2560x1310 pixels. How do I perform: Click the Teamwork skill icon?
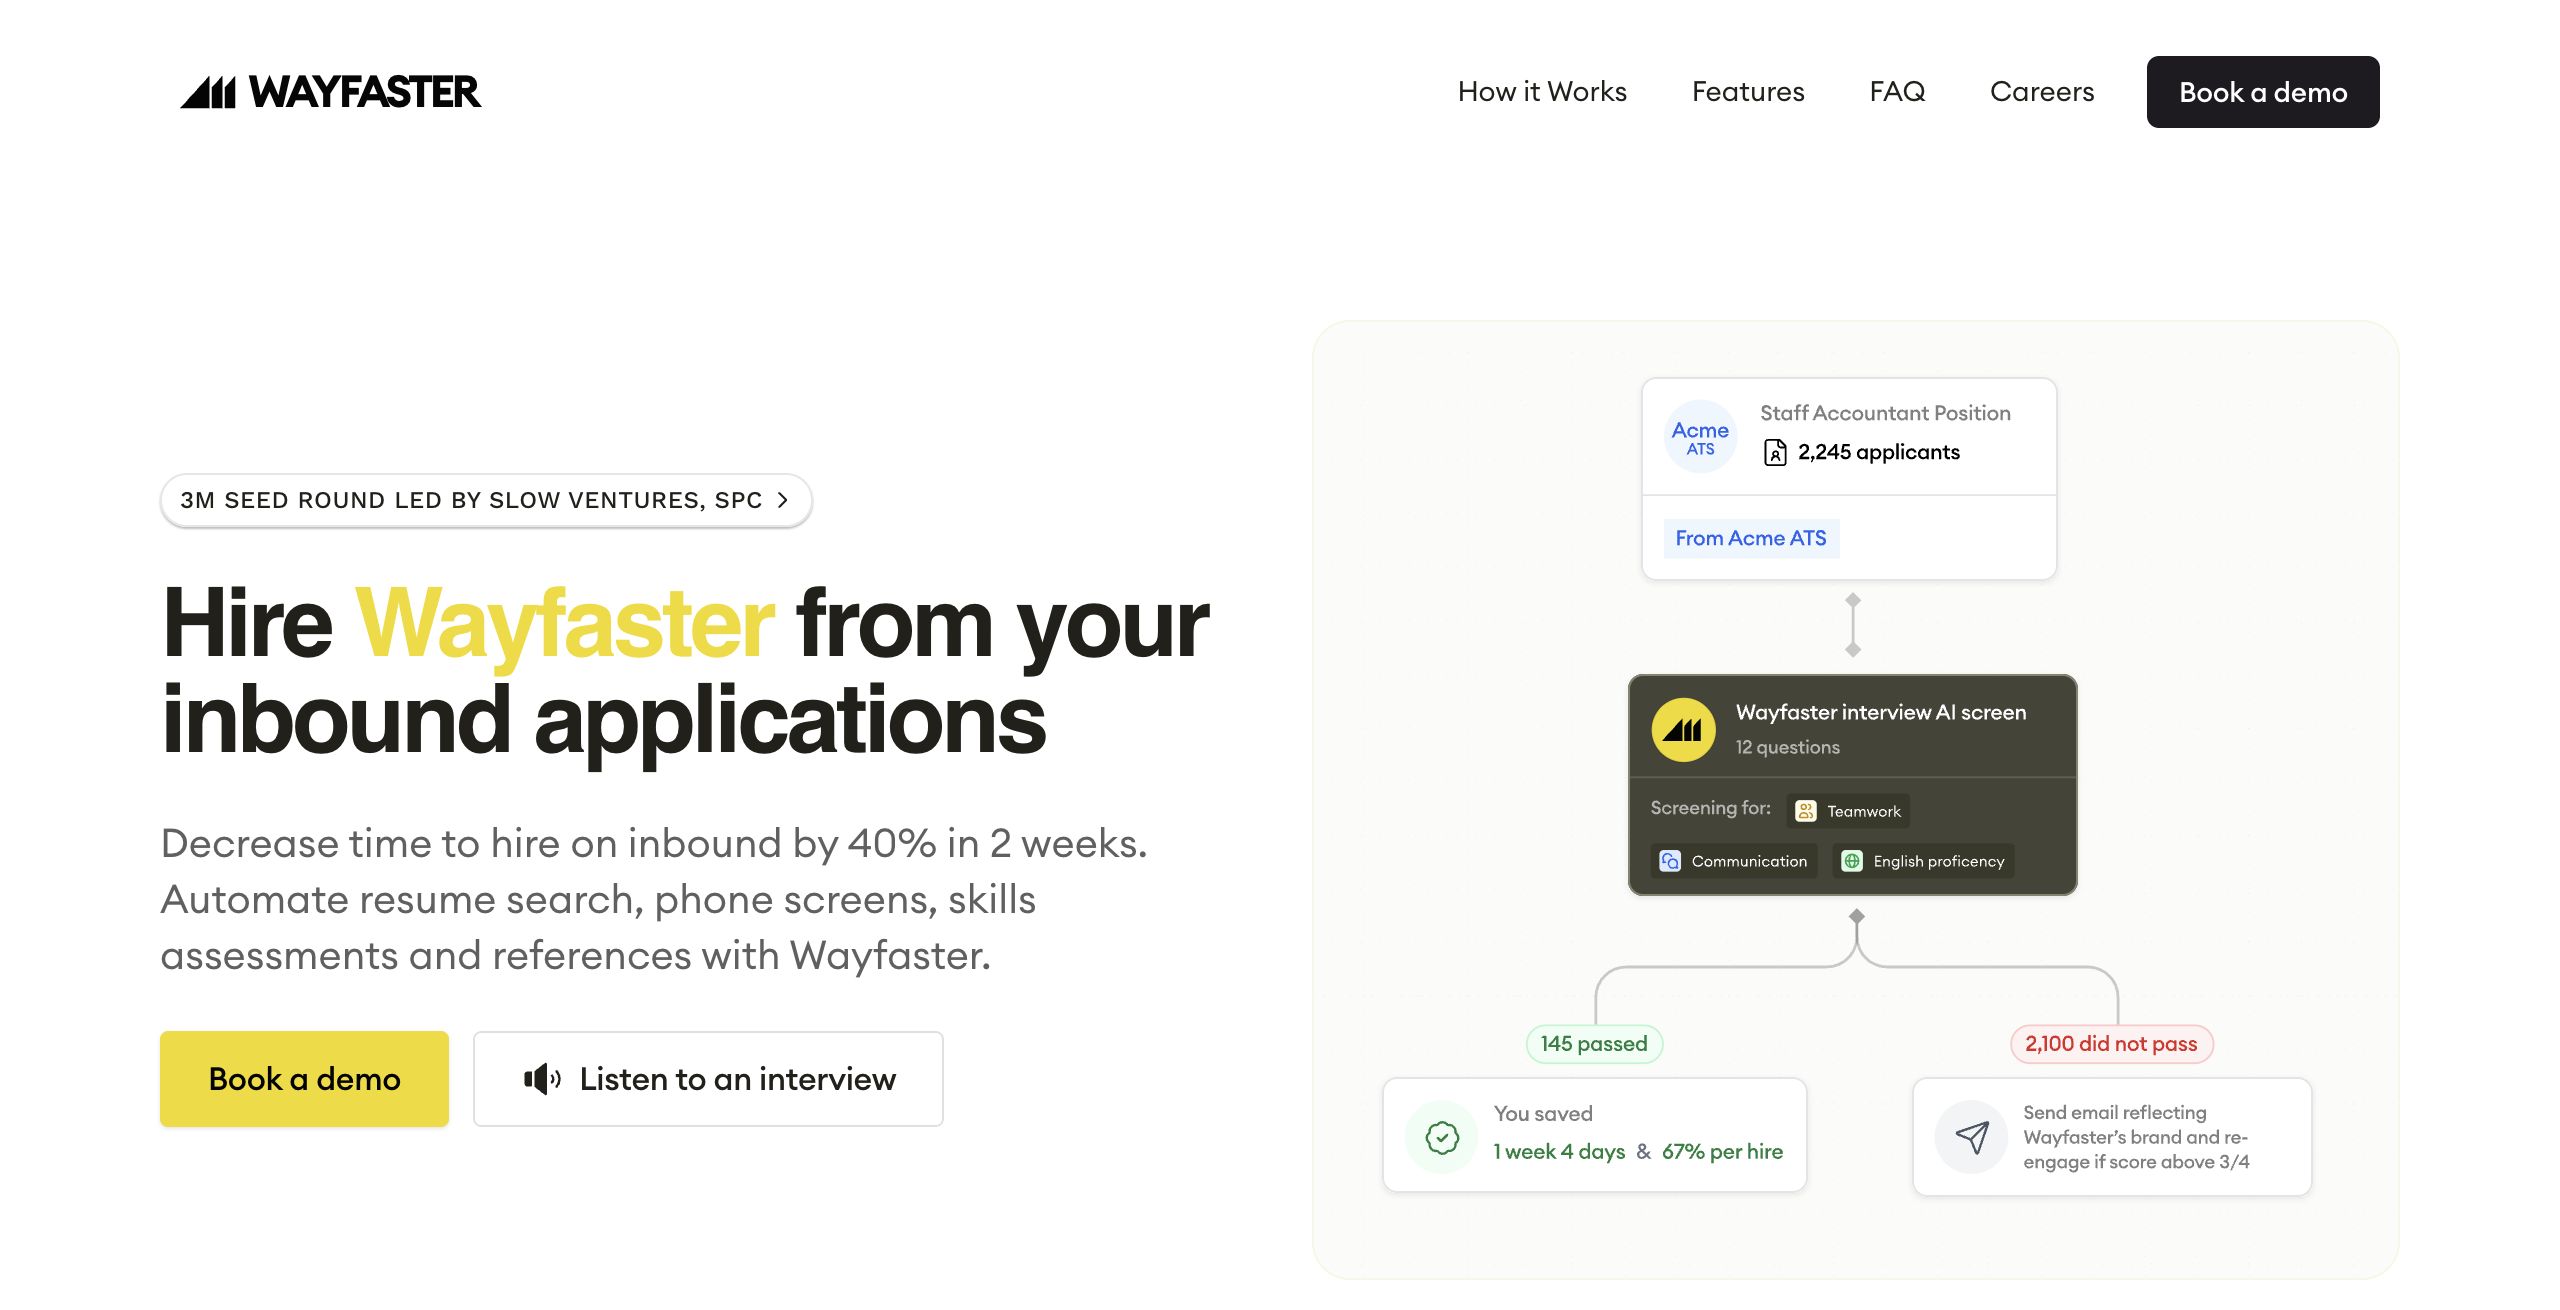(1806, 811)
